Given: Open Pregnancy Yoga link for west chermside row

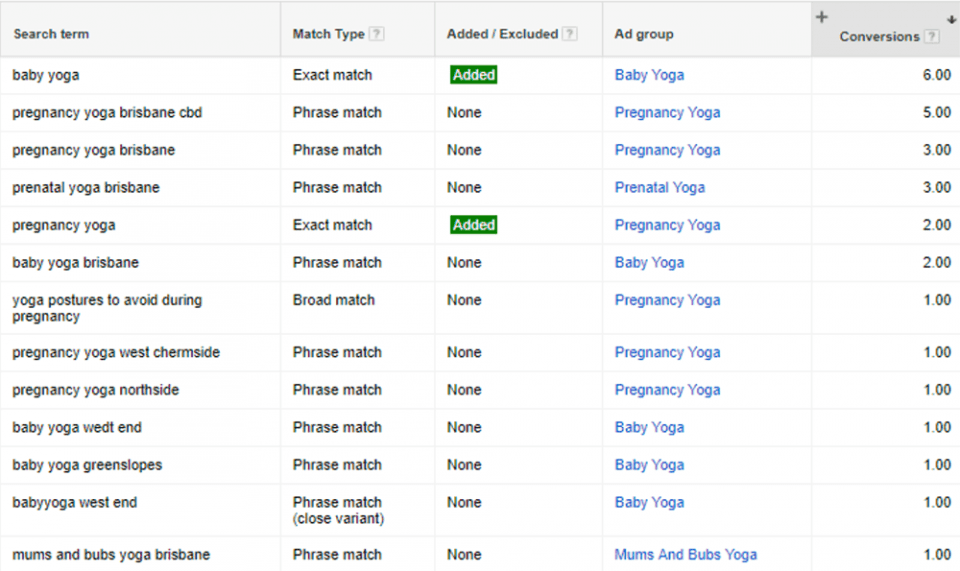Looking at the screenshot, I should [x=667, y=353].
